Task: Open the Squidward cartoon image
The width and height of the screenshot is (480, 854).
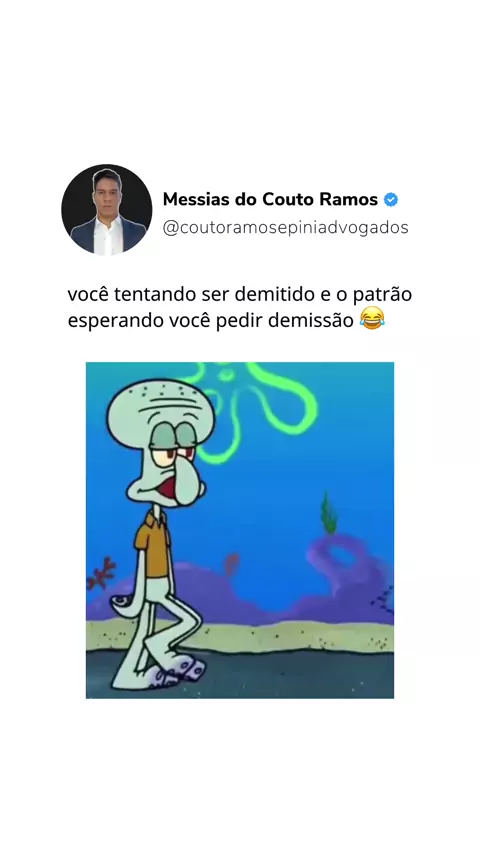Action: 240,530
